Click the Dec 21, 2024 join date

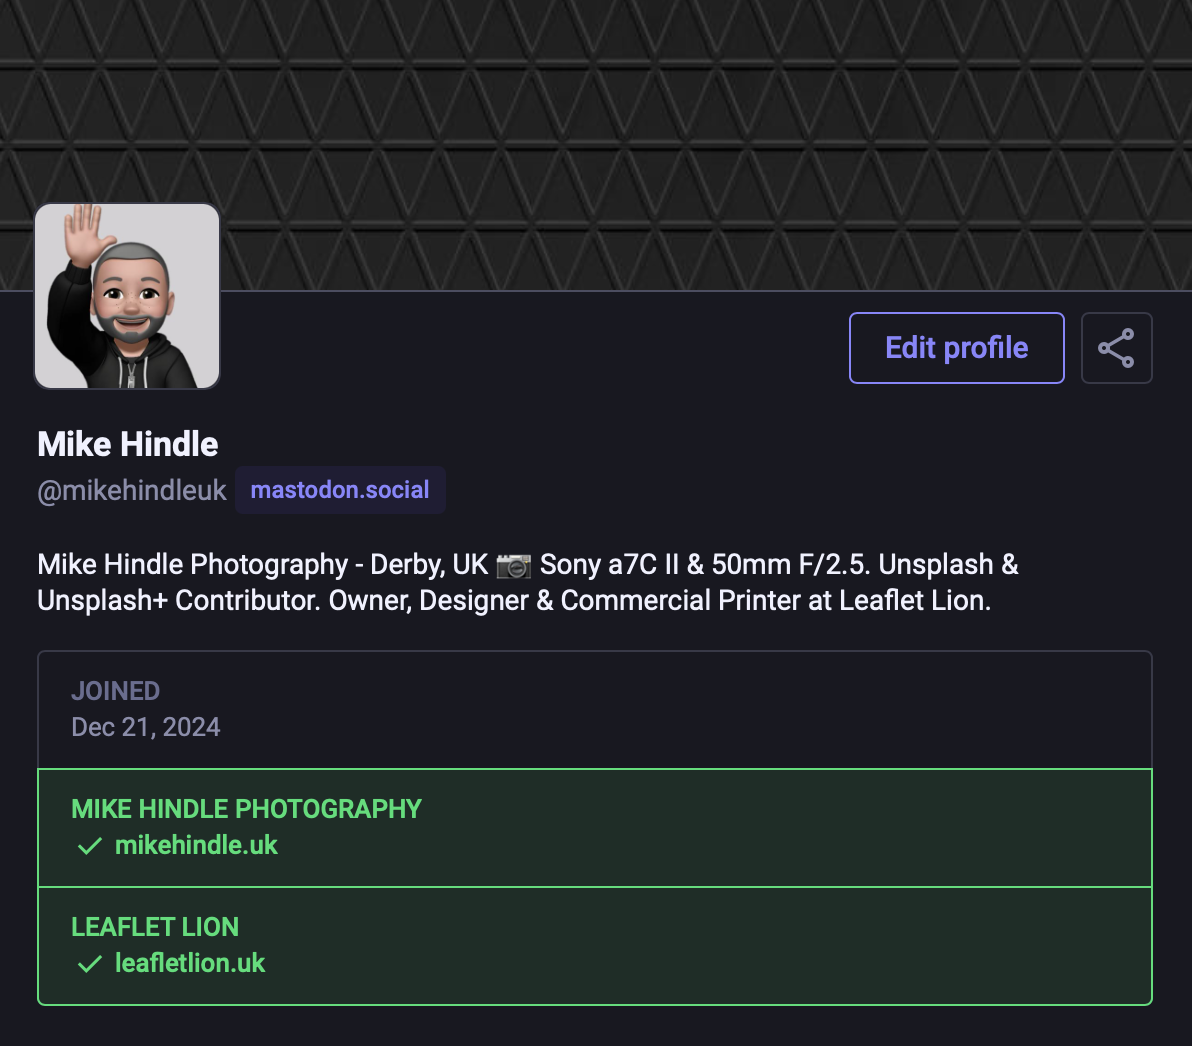point(146,727)
